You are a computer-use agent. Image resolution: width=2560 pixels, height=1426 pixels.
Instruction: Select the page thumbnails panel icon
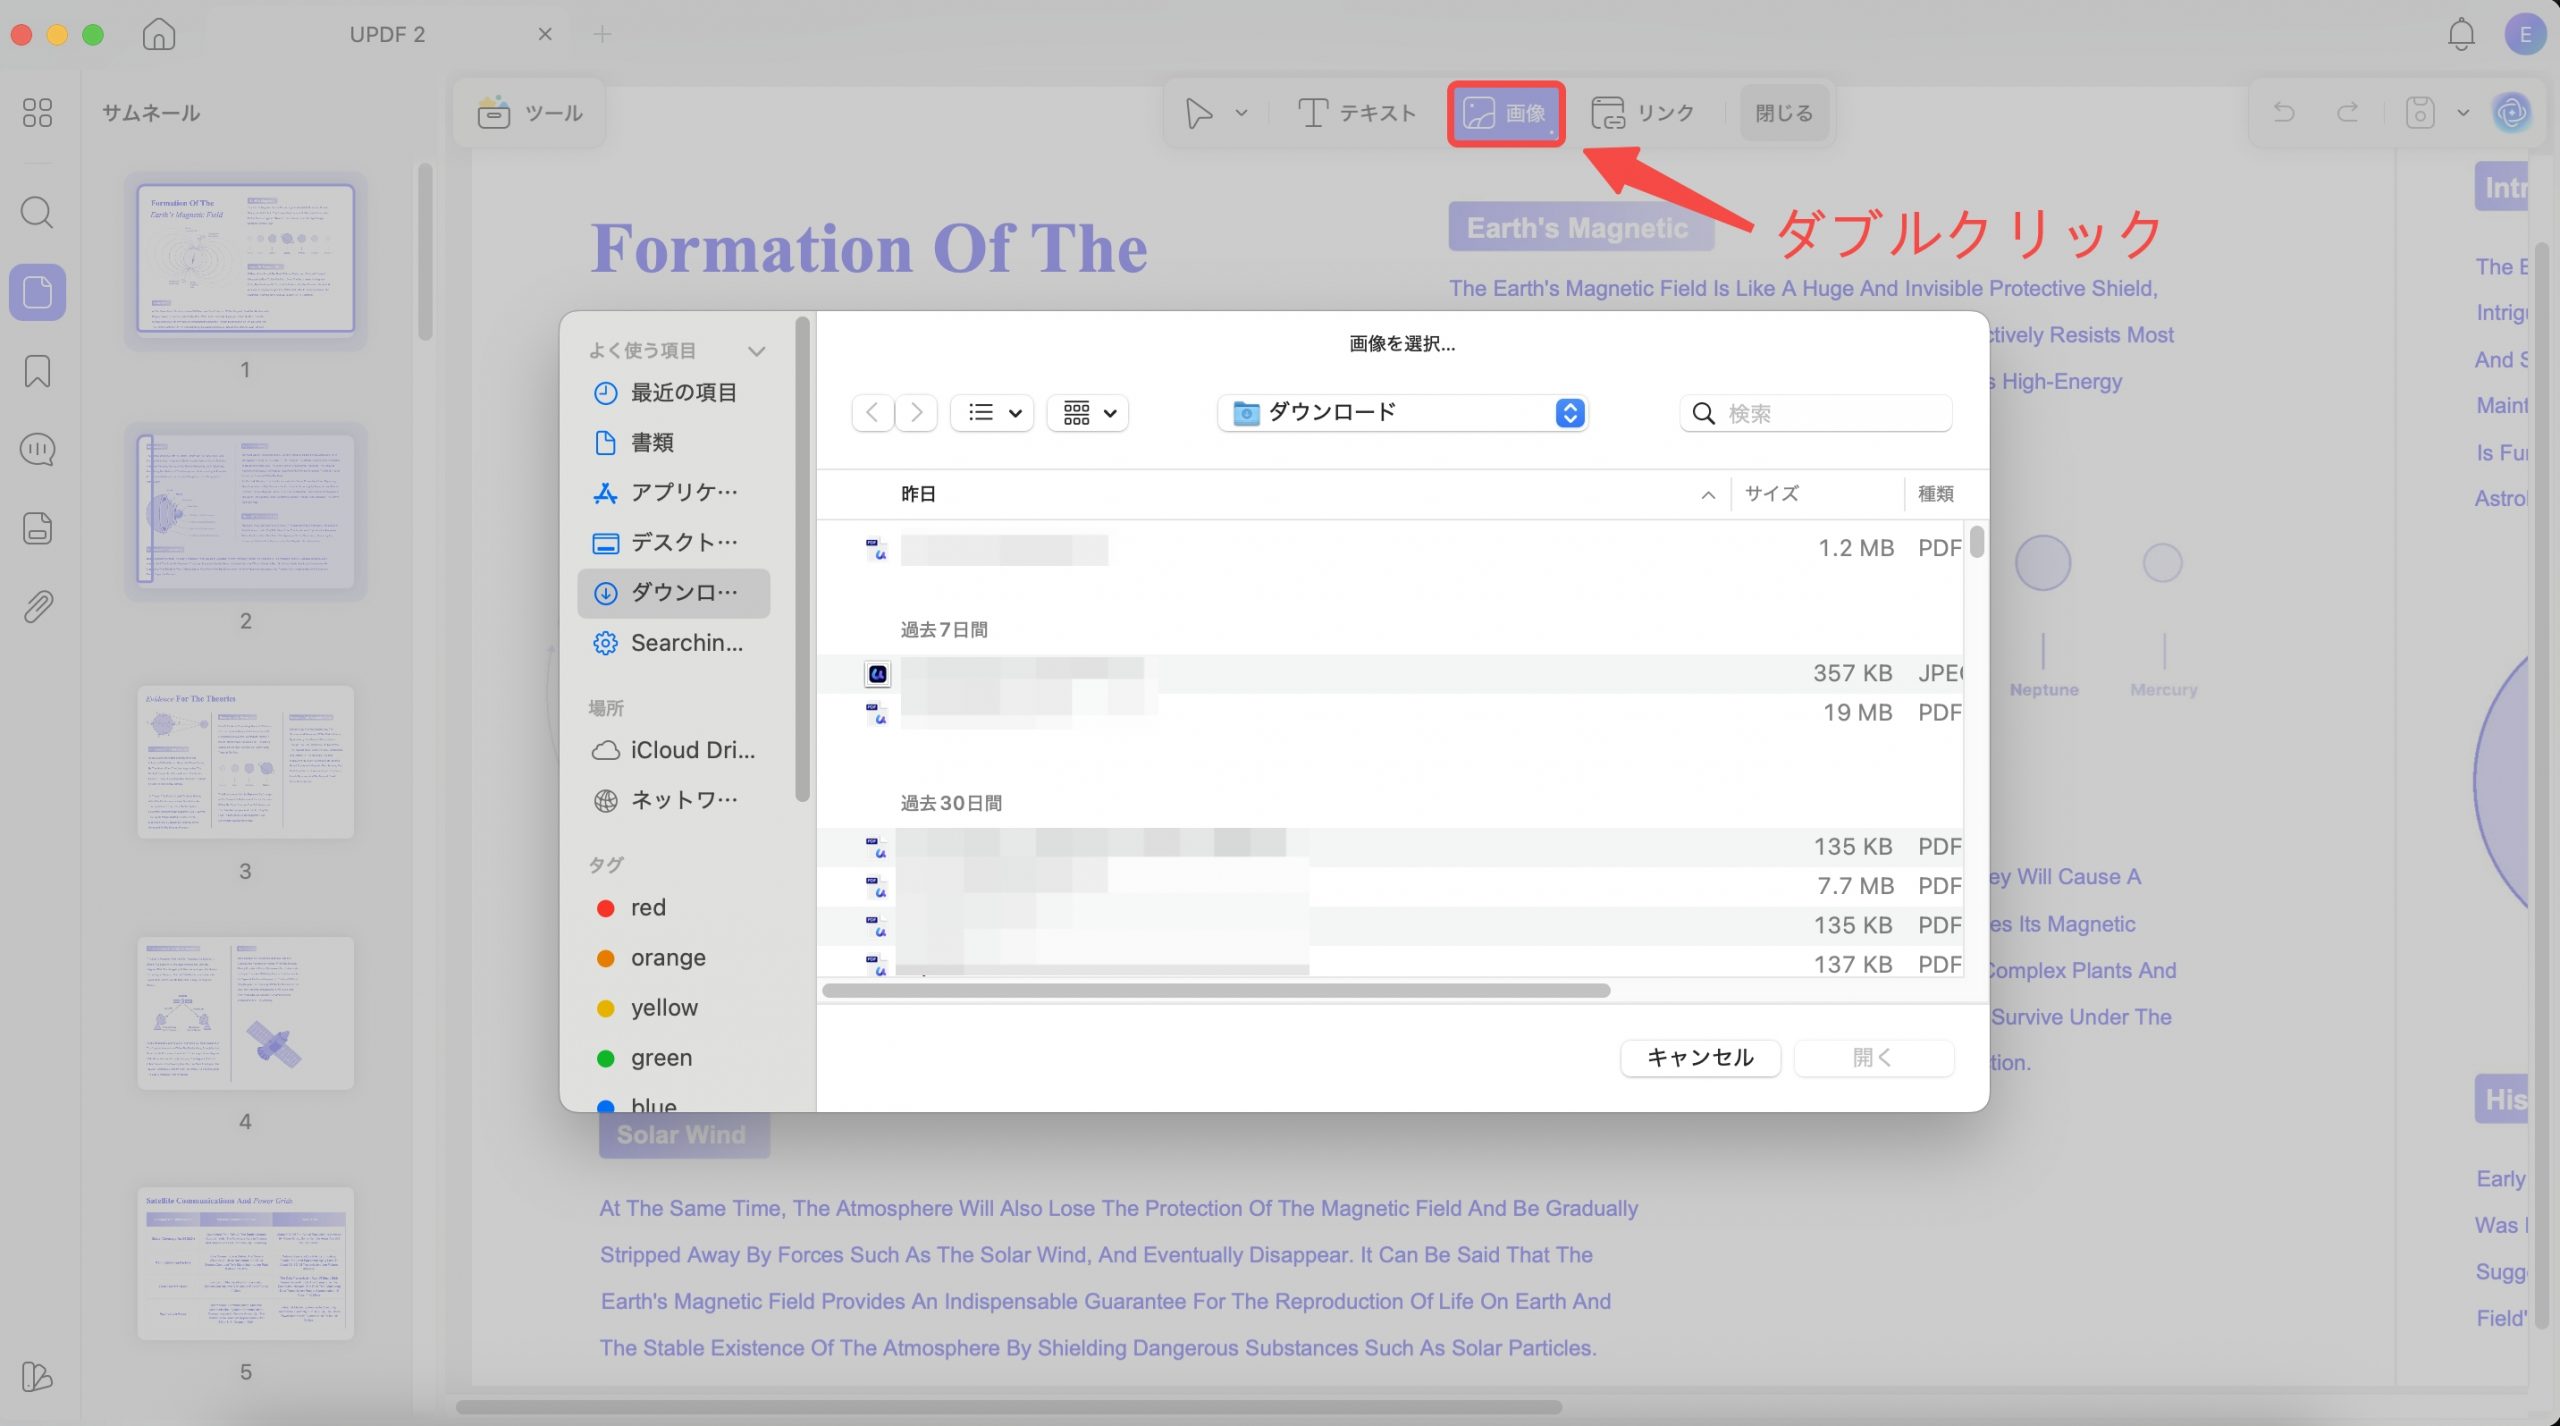click(x=37, y=292)
